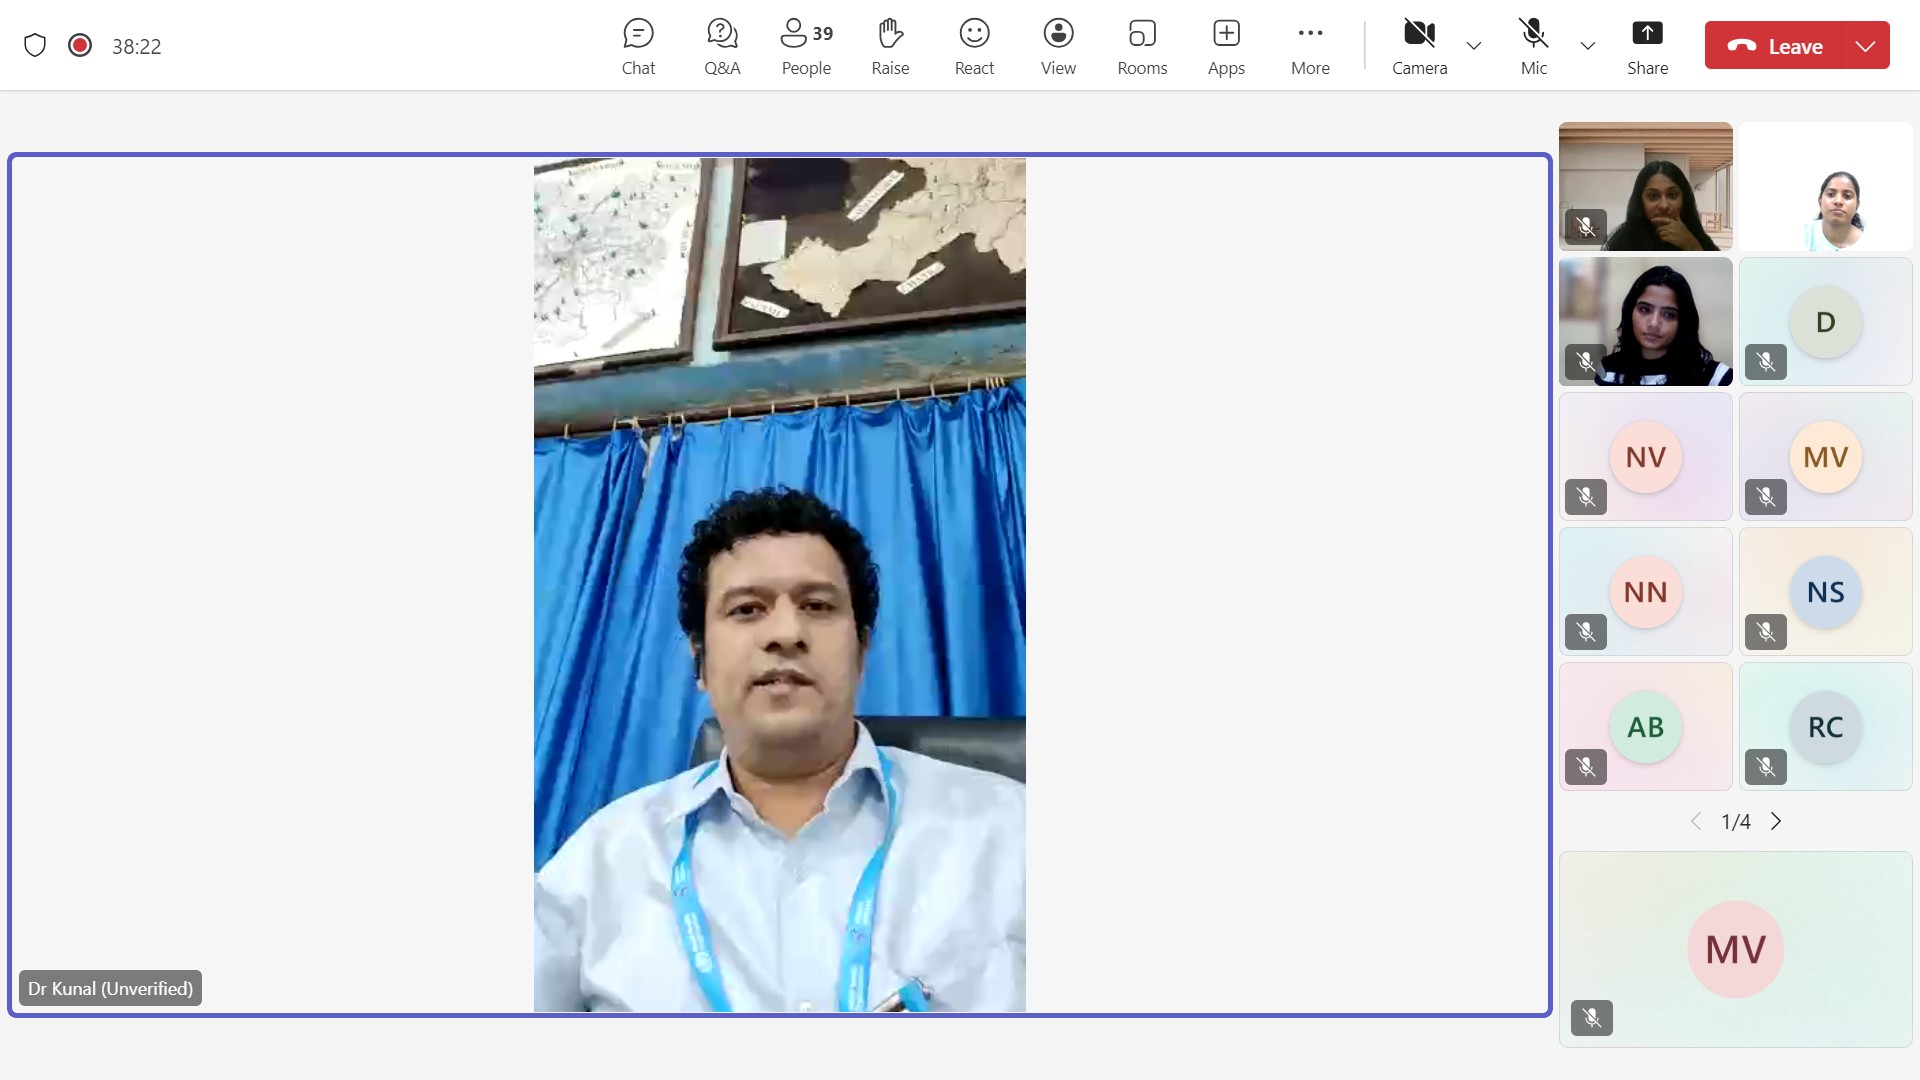Open the Chat panel
This screenshot has width=1920, height=1080.
pyautogui.click(x=638, y=46)
